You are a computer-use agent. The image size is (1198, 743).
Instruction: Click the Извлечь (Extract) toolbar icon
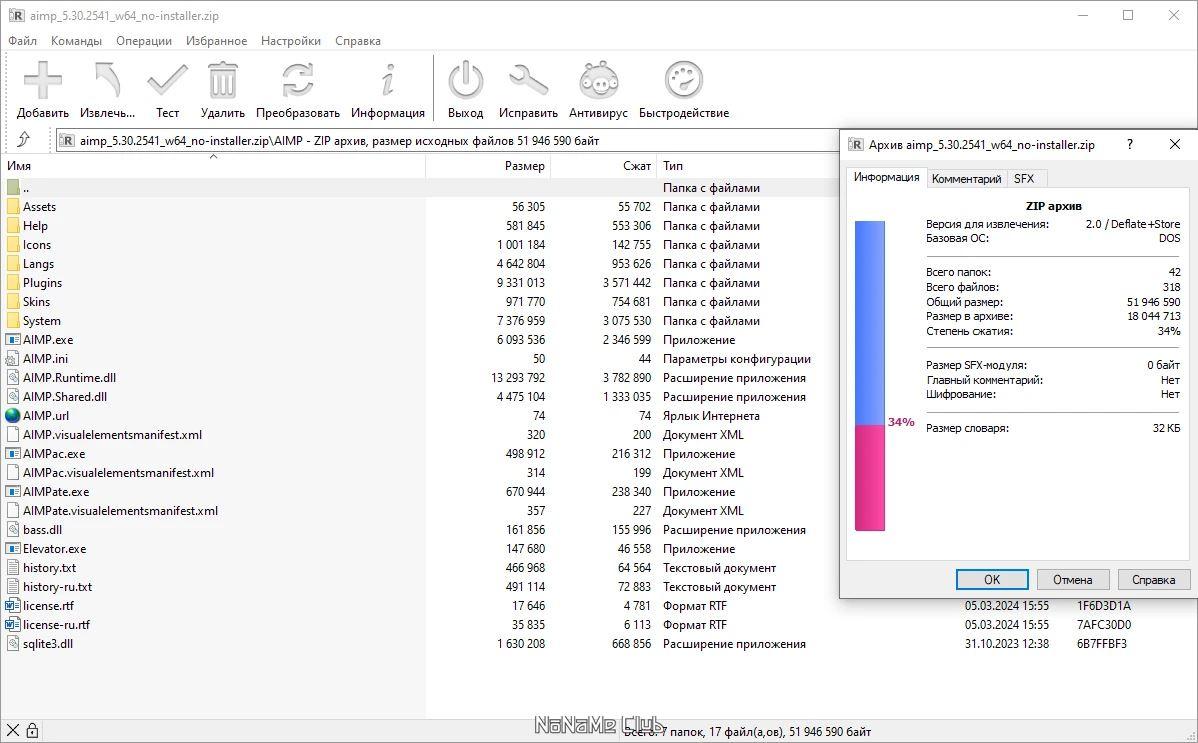pyautogui.click(x=107, y=80)
